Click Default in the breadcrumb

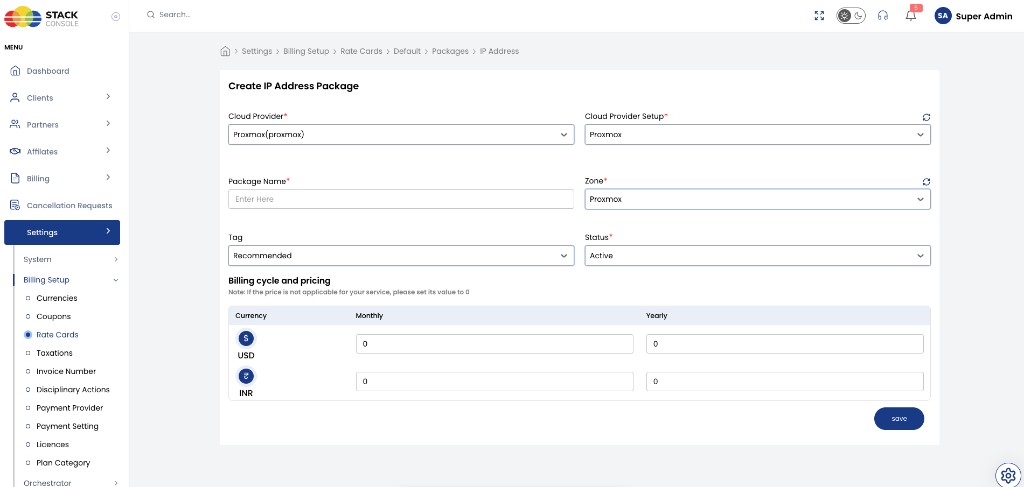pyautogui.click(x=407, y=51)
